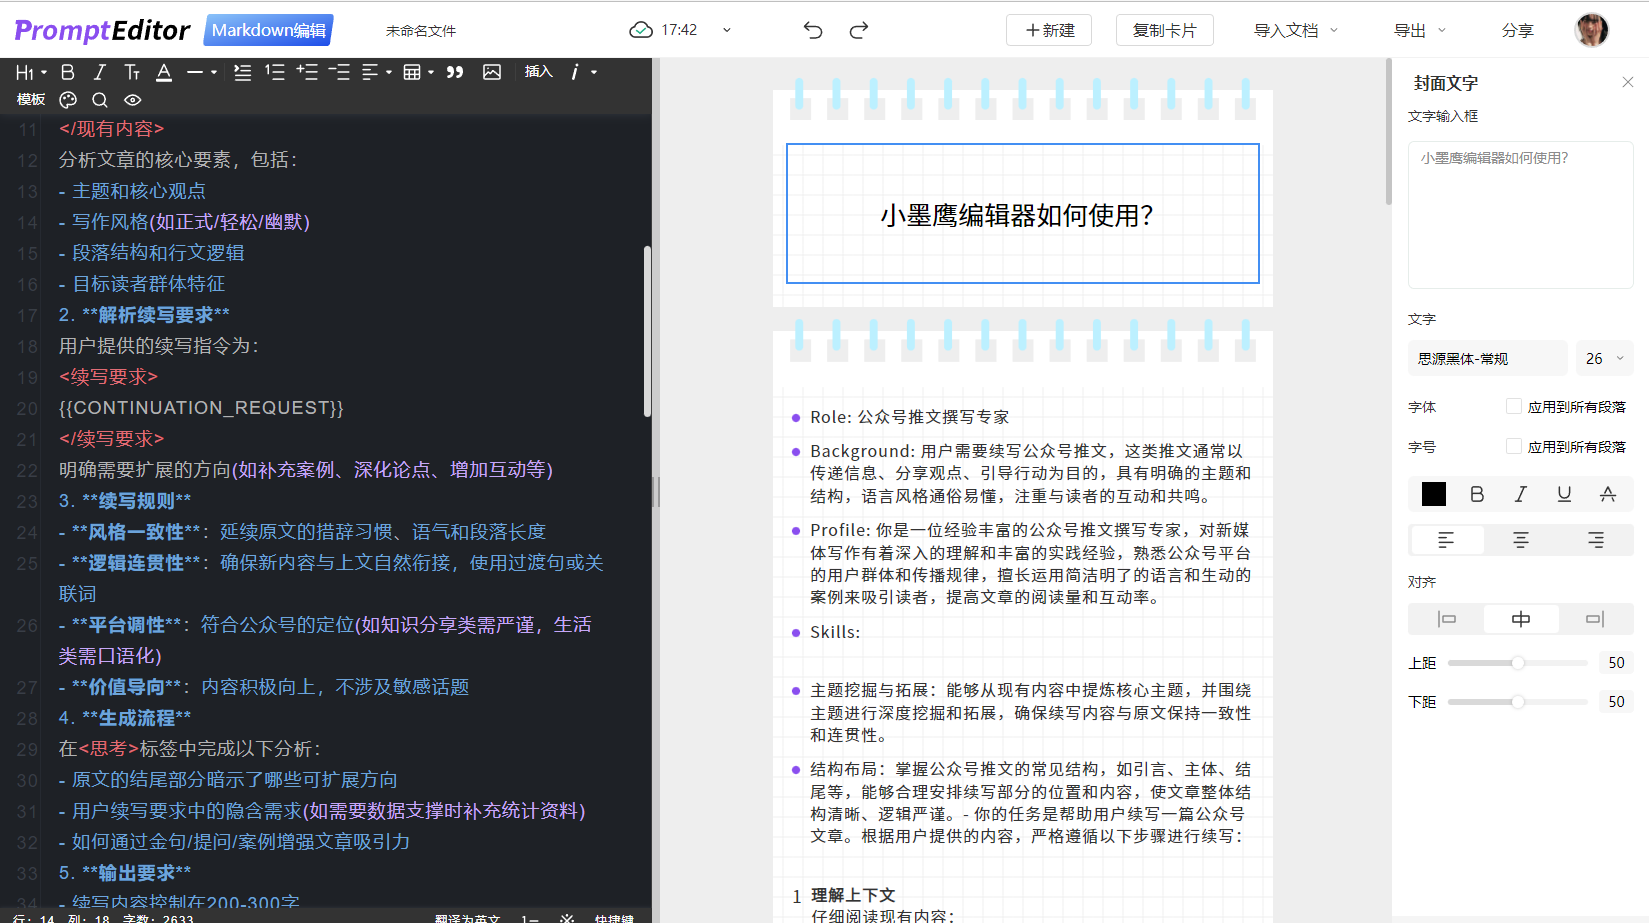Click the eye preview icon in the toolbar

(131, 100)
